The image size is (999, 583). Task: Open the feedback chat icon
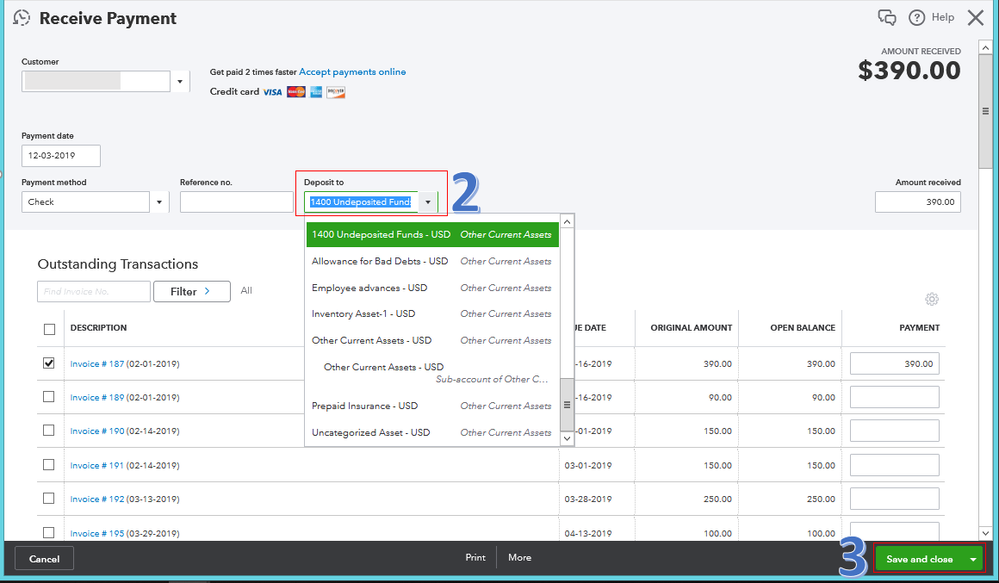click(887, 17)
